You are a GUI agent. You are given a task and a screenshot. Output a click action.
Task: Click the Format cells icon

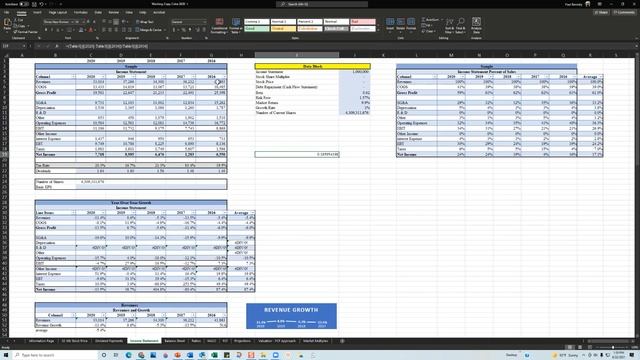point(411,24)
